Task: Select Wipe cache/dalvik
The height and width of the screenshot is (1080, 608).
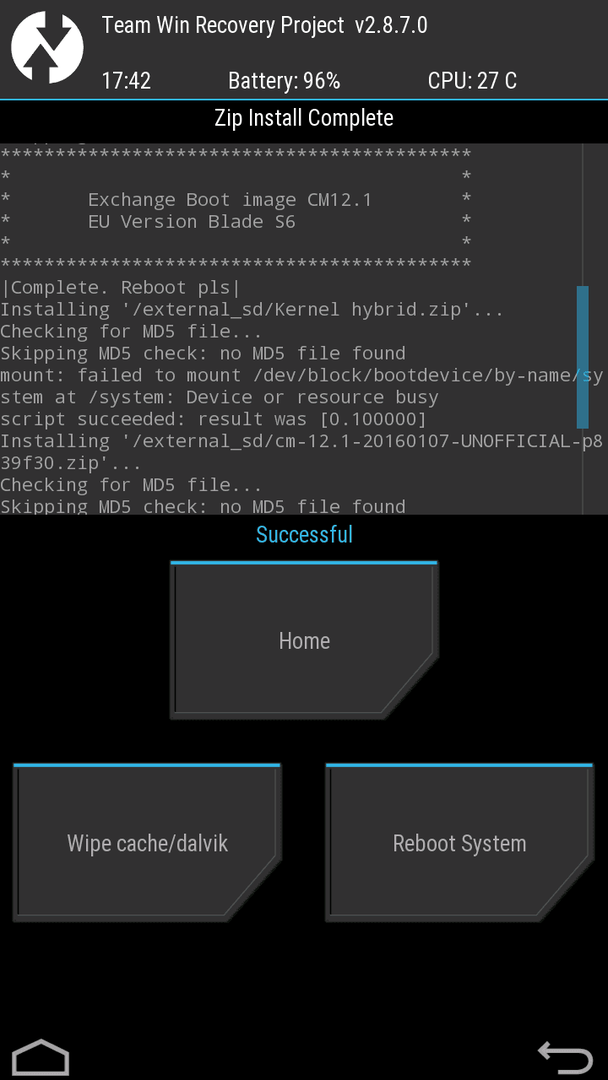Action: coord(147,842)
